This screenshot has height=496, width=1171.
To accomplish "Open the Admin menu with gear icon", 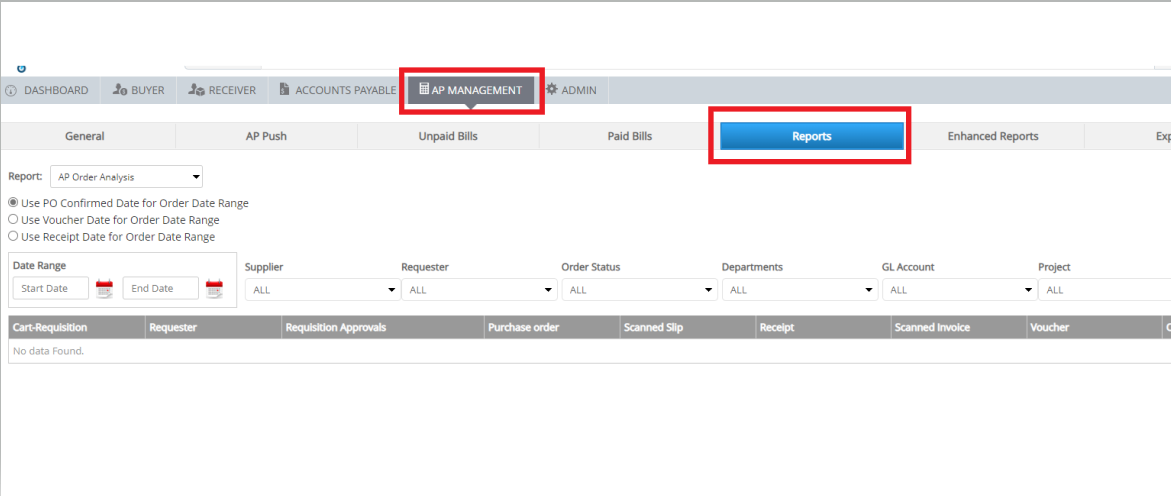I will click(x=571, y=90).
